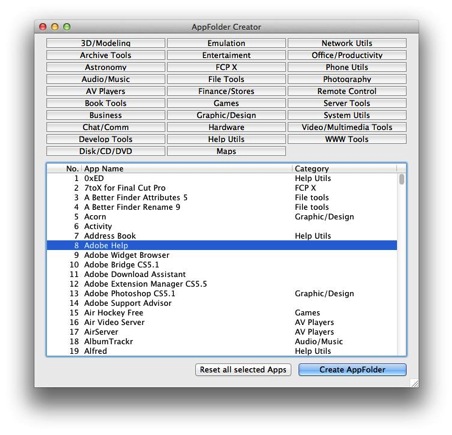Click the Video/Multimedia Tools button
Viewport: 452px width, 435px height.
point(347,127)
